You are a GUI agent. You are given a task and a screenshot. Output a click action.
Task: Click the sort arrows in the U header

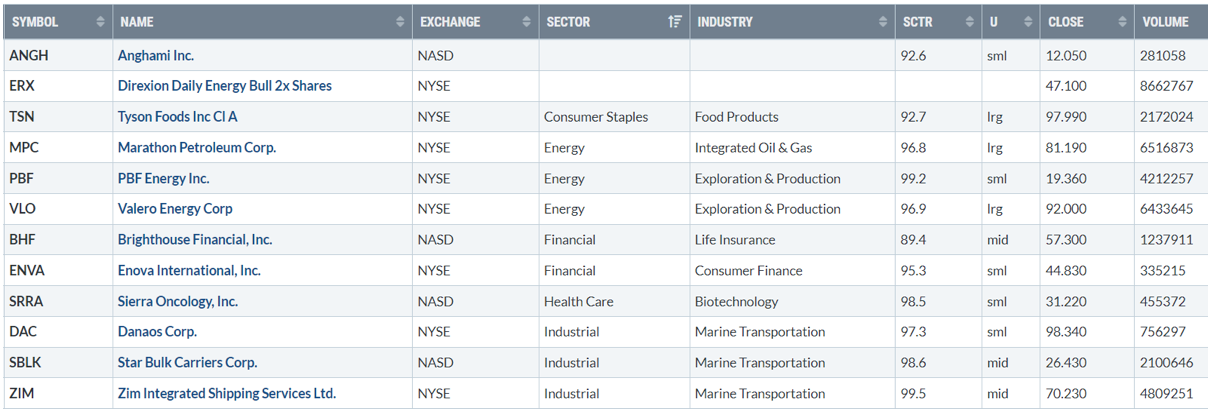click(x=1027, y=22)
